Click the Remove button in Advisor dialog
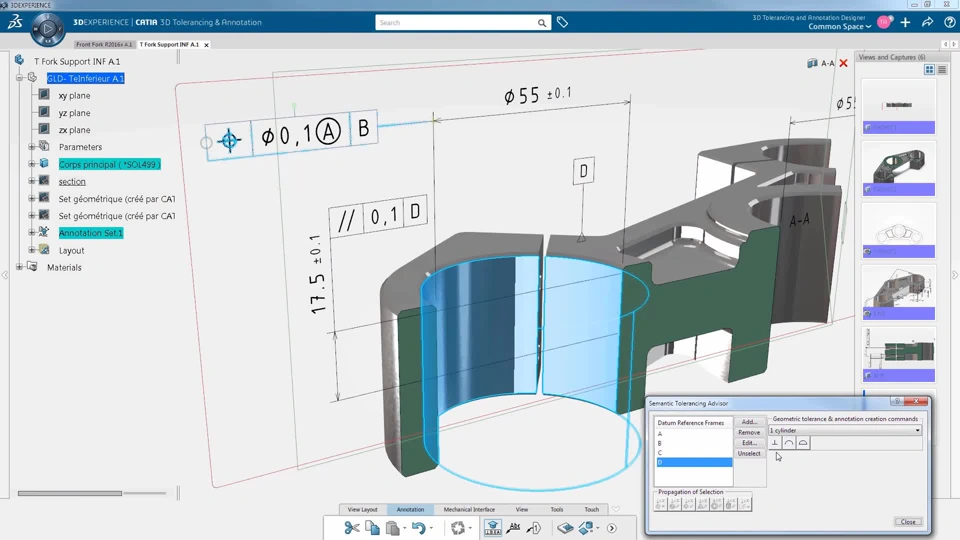The image size is (960, 540). (x=749, y=432)
